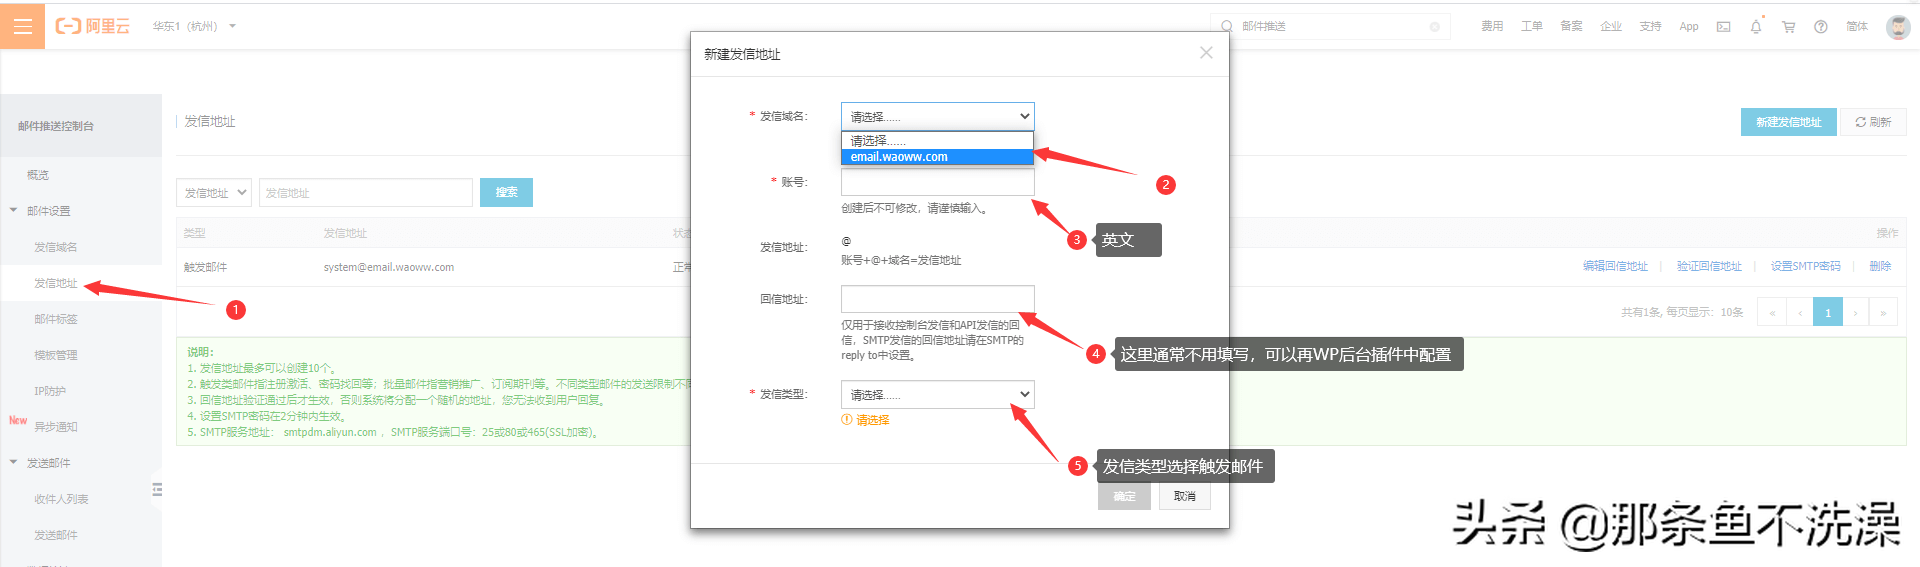Click the 账号 input field
1920x567 pixels.
pos(937,182)
